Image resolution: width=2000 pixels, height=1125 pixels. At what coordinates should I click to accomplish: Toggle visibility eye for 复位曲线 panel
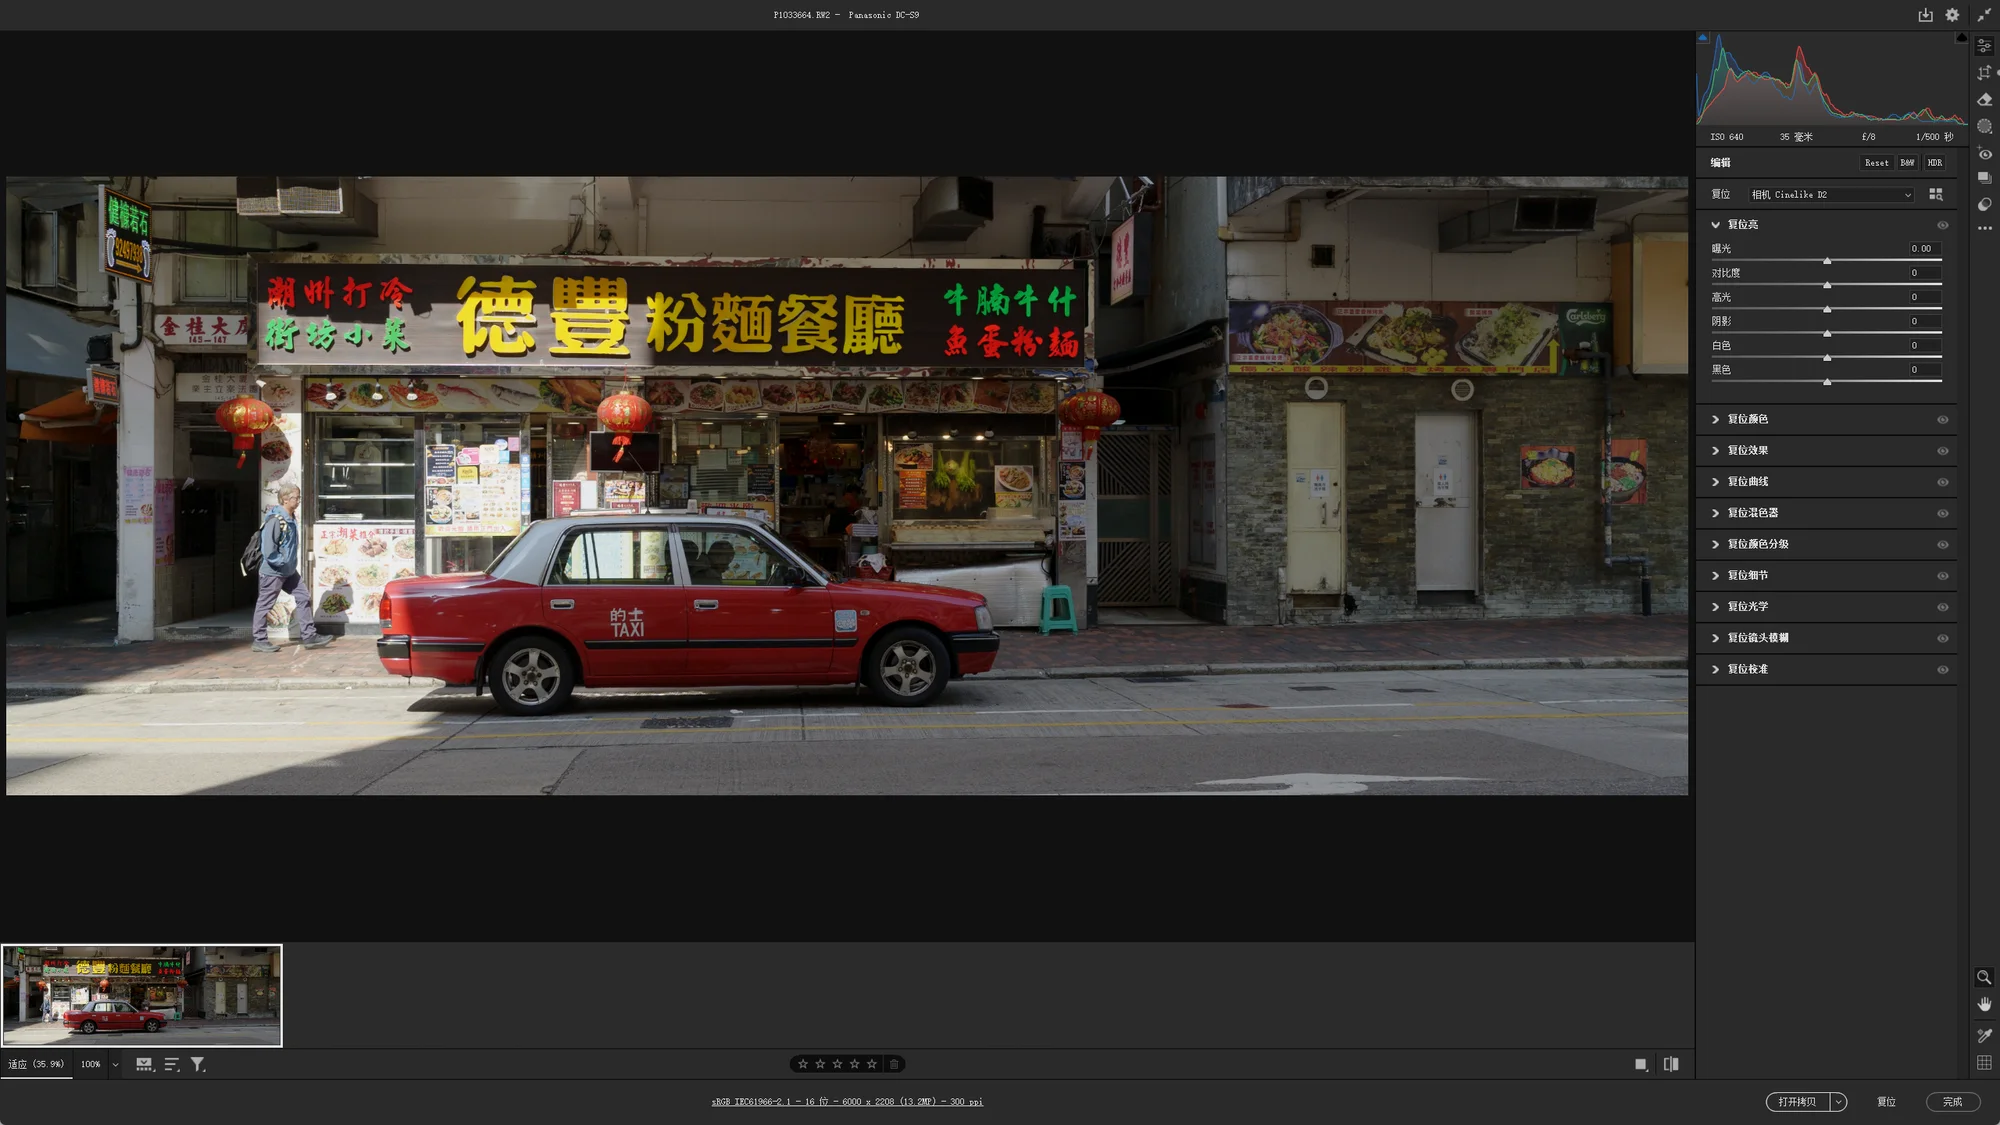(1942, 482)
